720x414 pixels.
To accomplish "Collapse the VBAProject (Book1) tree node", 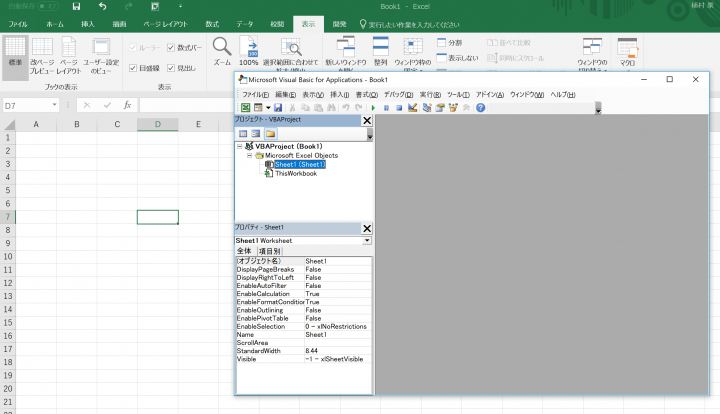I will [239, 146].
